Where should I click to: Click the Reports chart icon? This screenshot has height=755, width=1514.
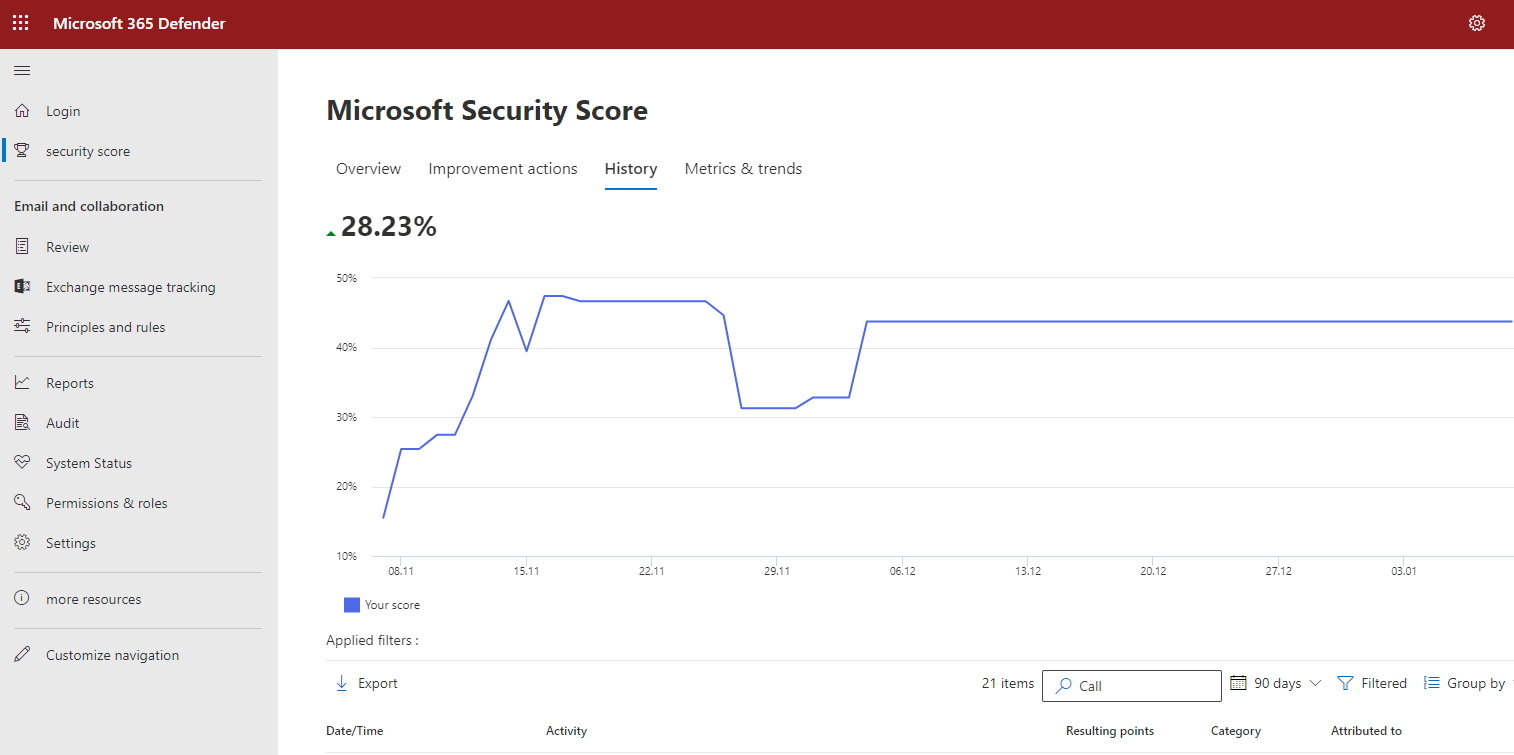click(x=22, y=383)
